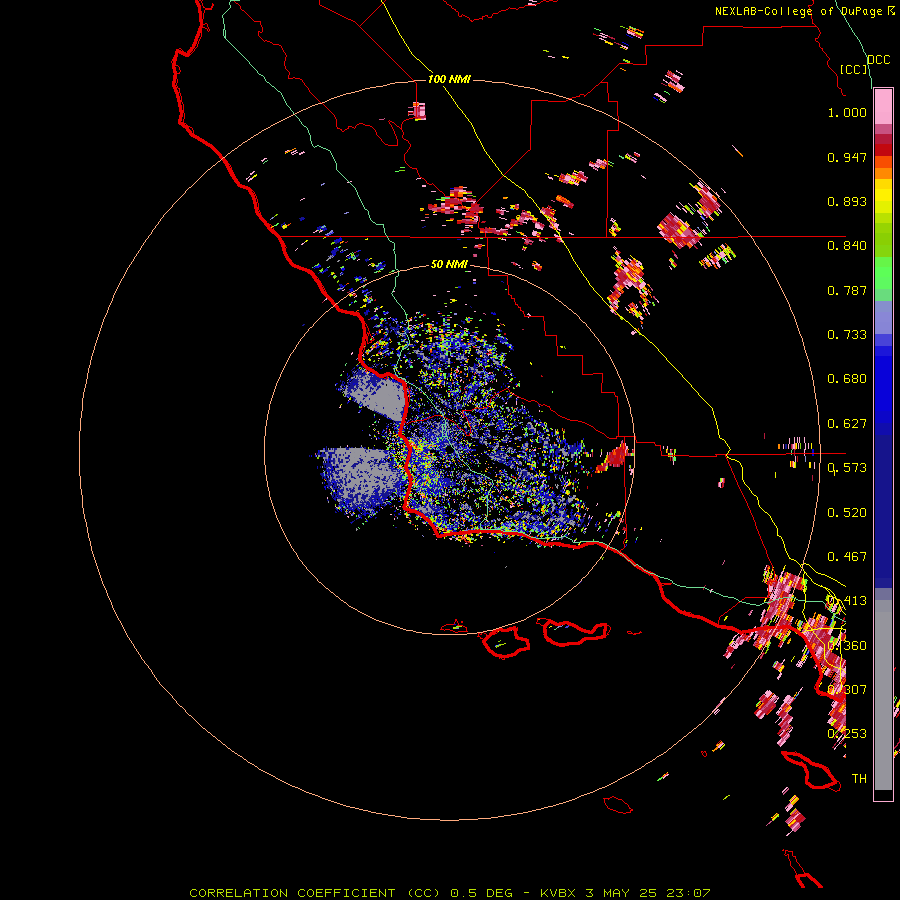Click the 0.947 scale value
Viewport: 900px width, 900px height.
coord(847,157)
